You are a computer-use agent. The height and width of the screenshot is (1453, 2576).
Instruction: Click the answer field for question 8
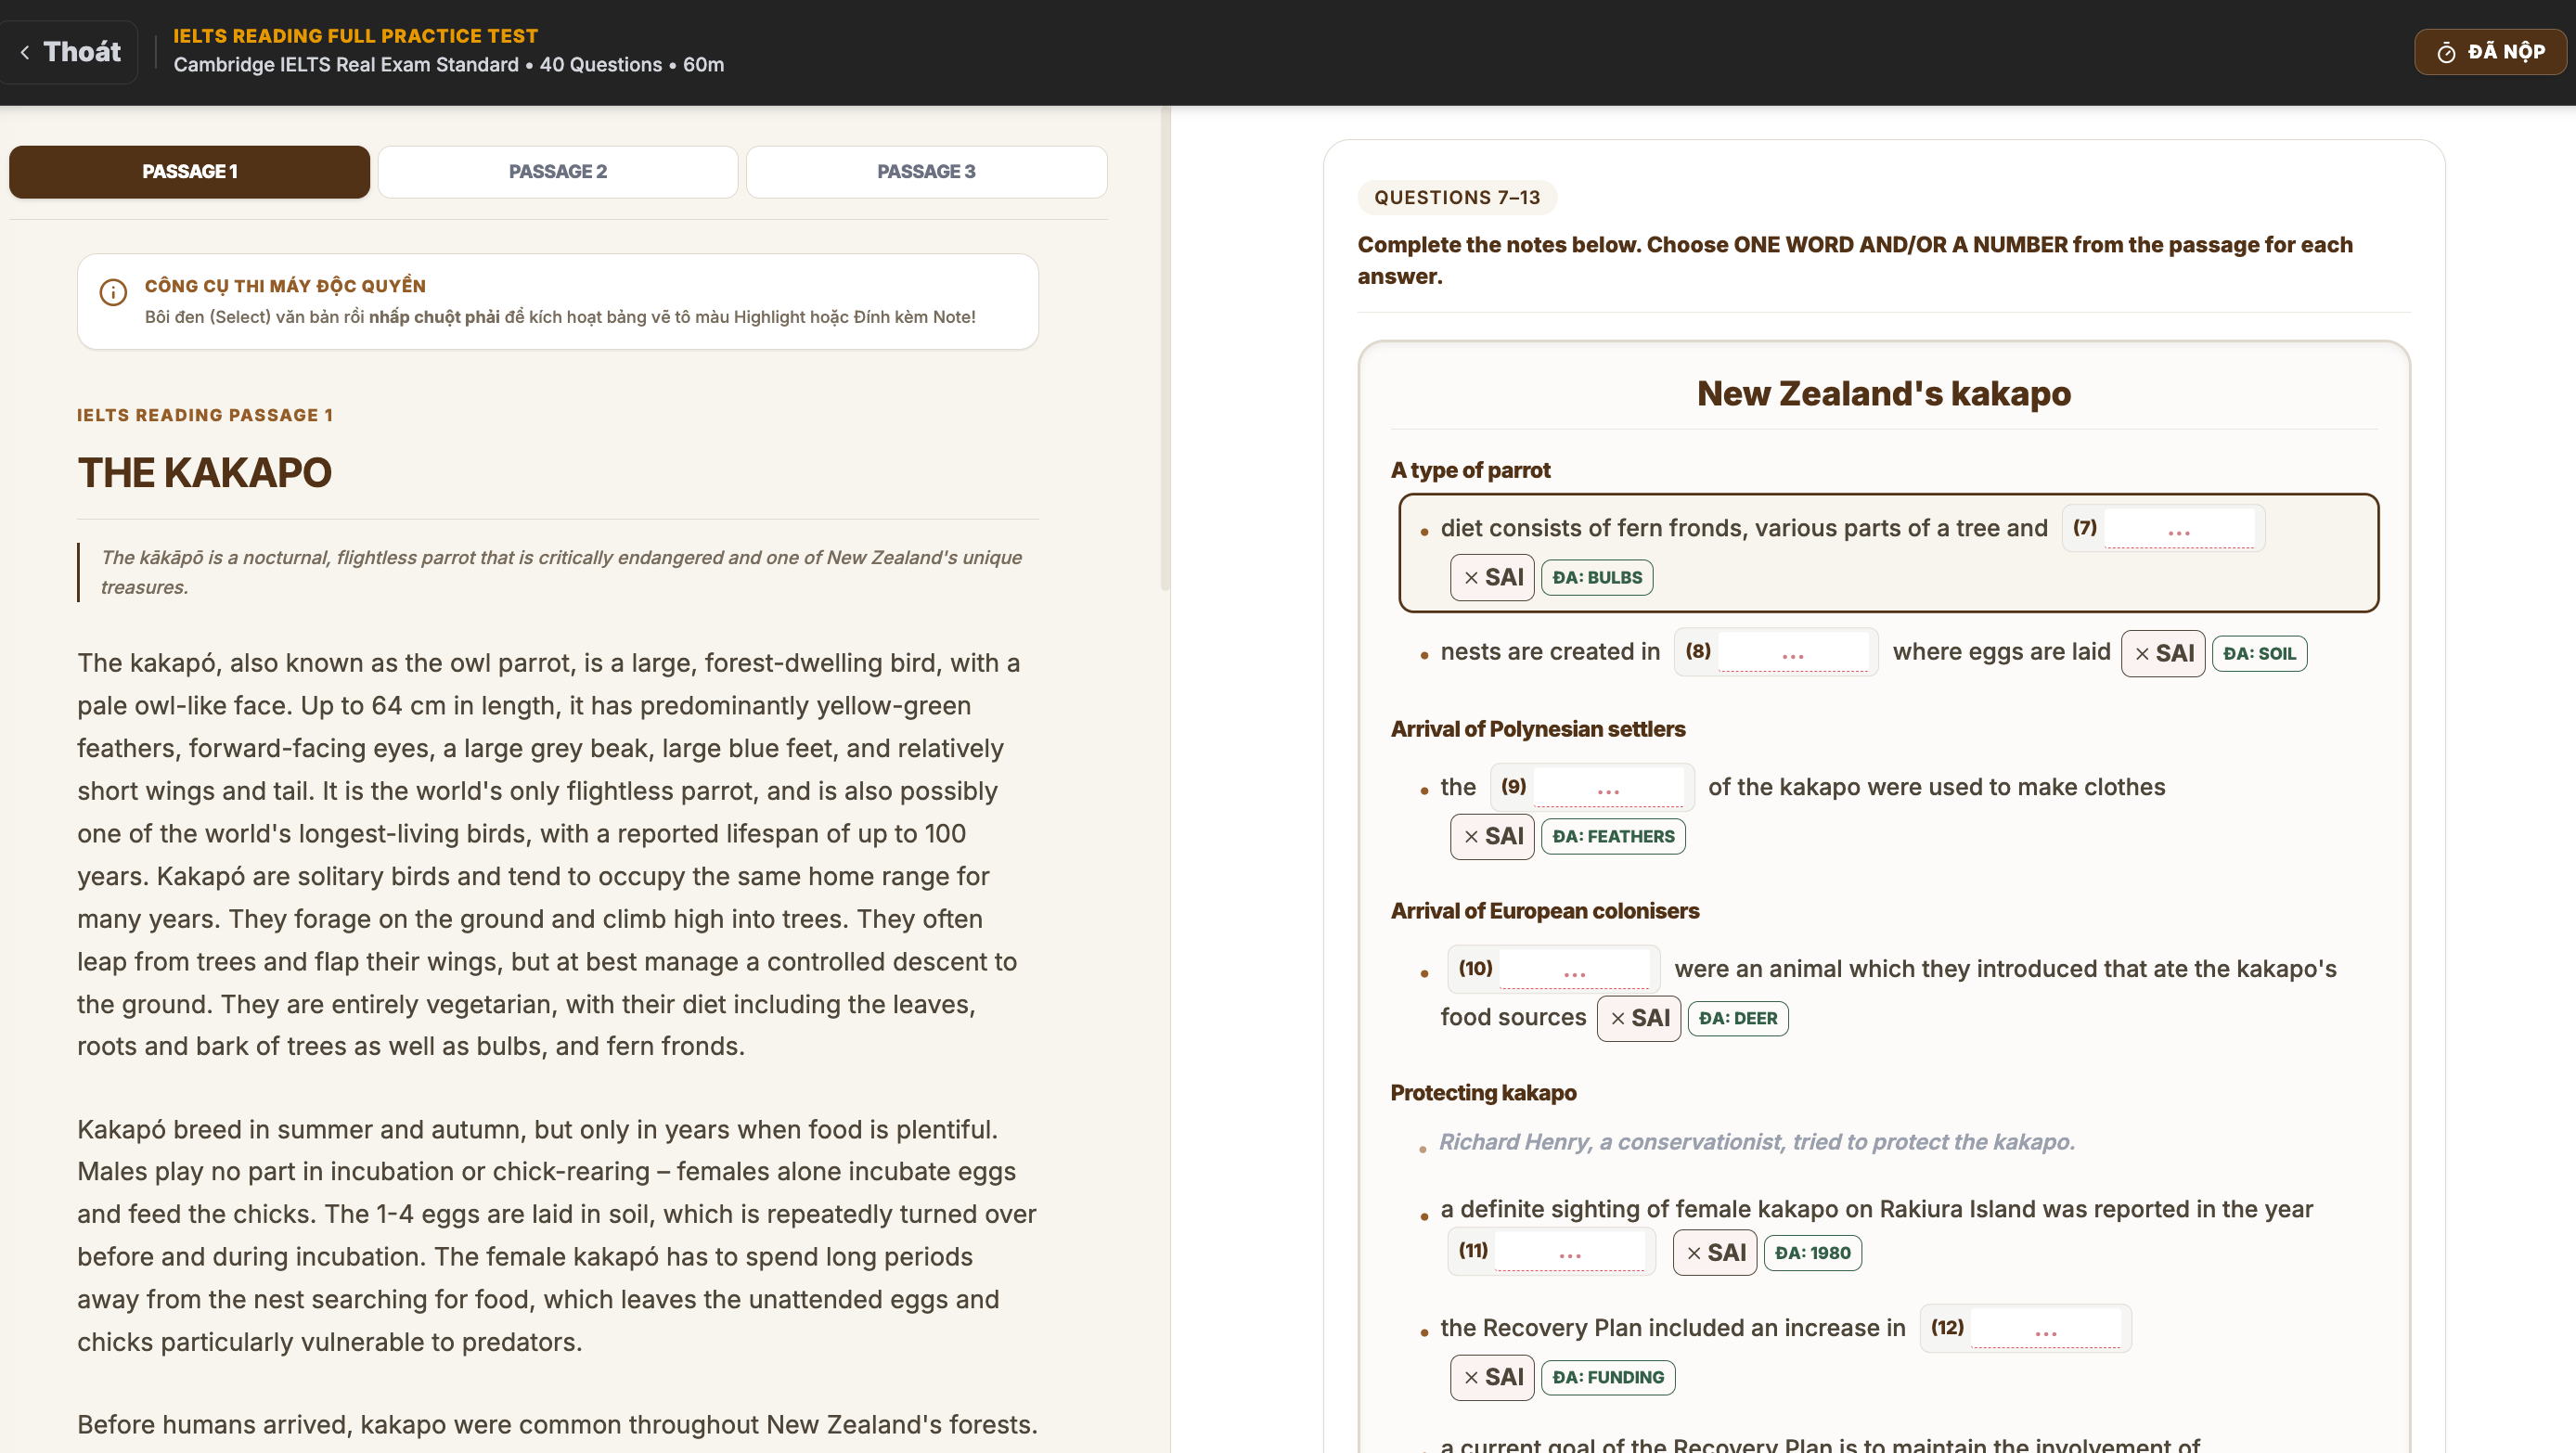(x=1793, y=652)
